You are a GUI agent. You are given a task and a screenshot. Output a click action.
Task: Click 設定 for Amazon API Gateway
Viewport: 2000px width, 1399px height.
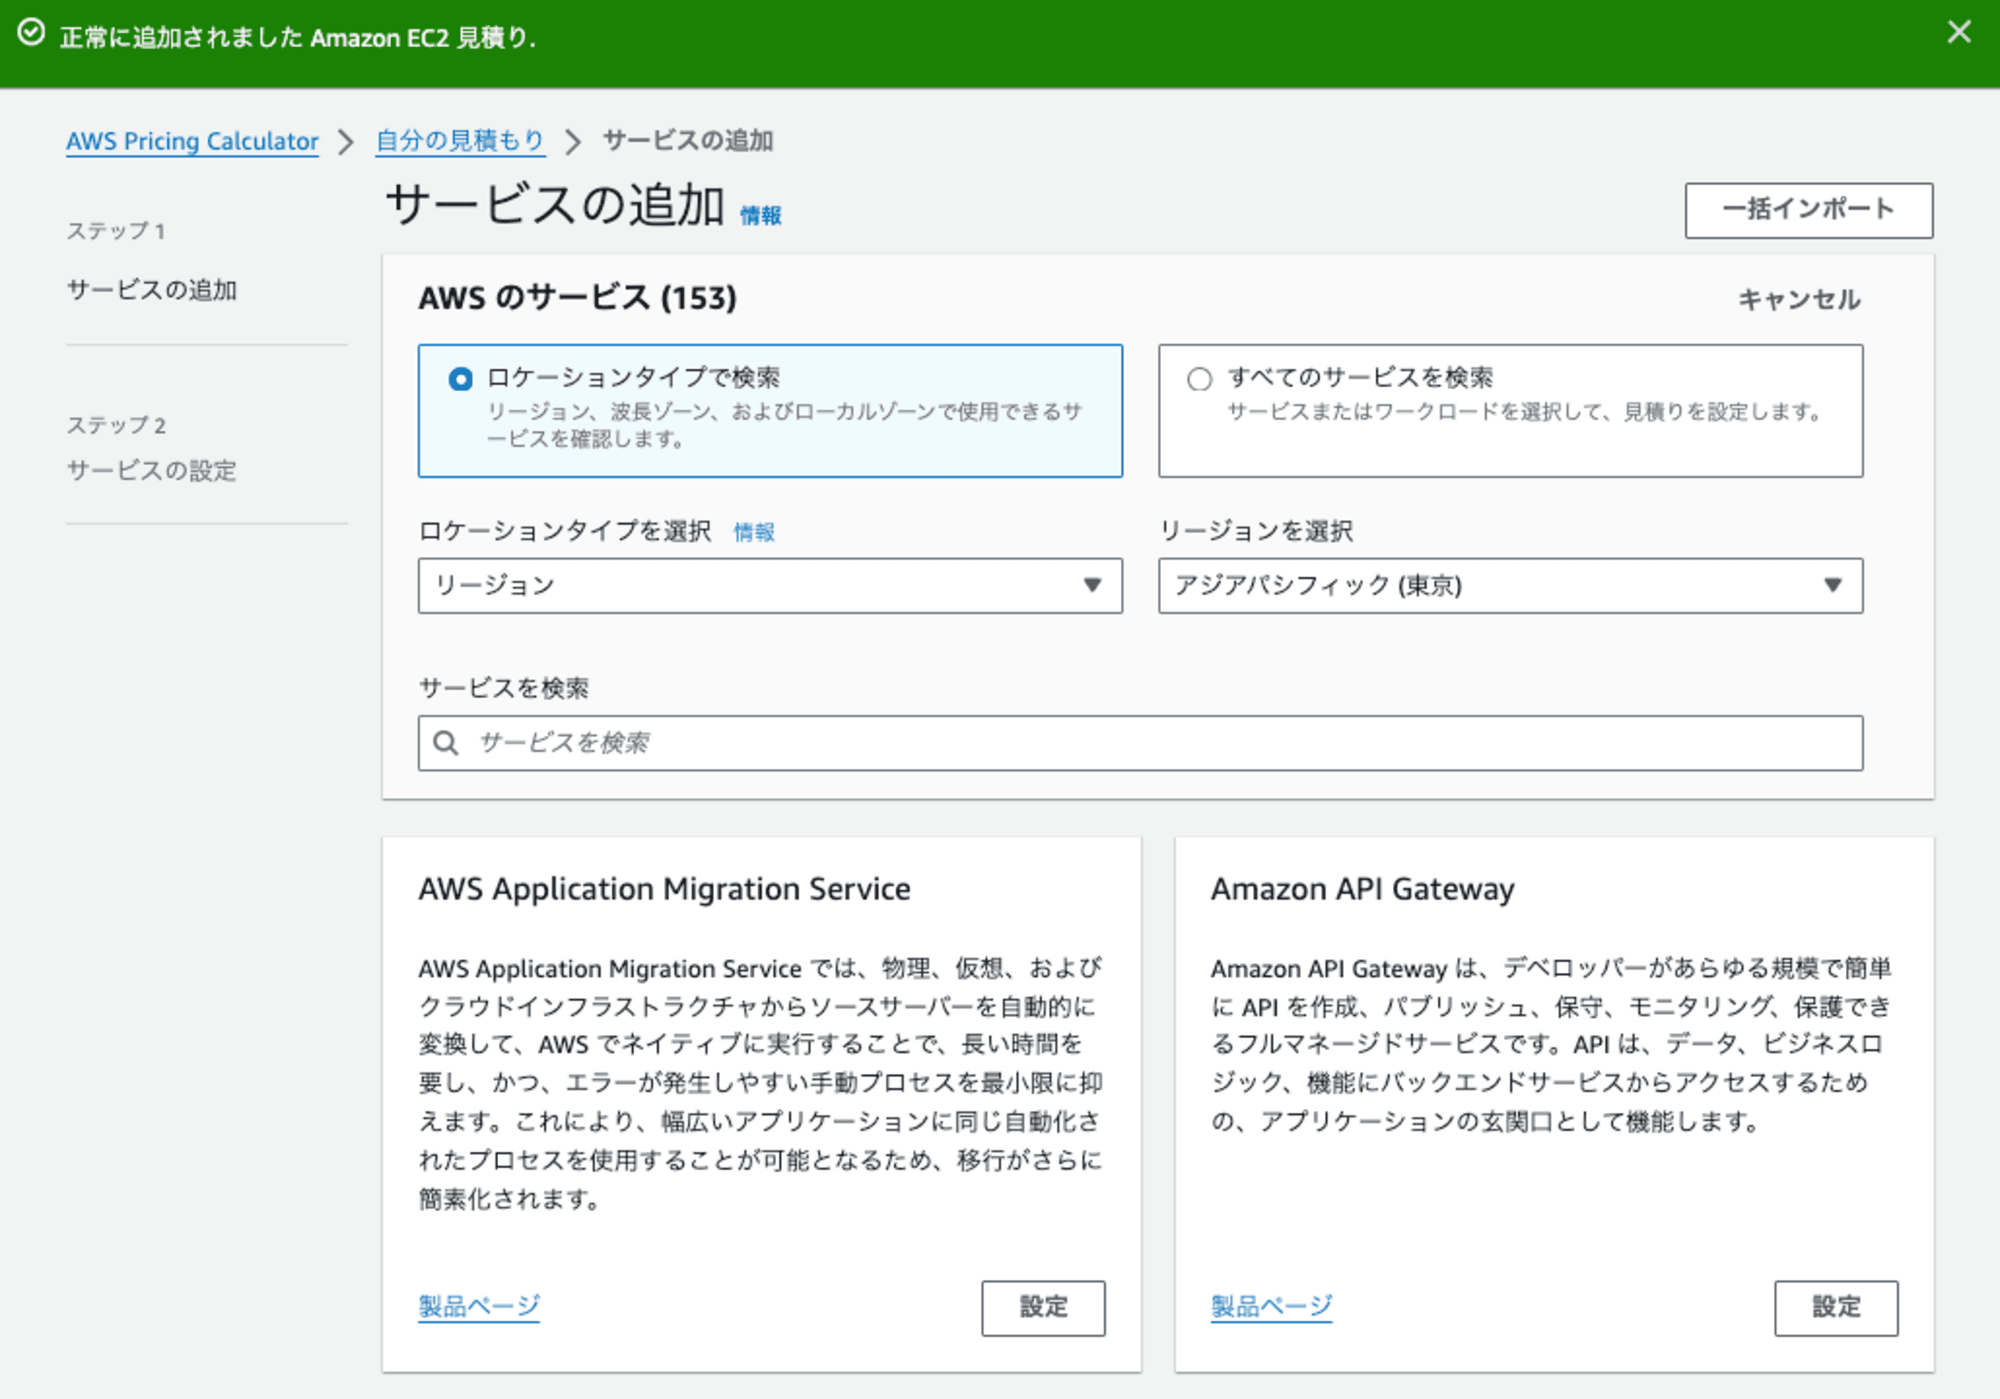click(x=1836, y=1308)
